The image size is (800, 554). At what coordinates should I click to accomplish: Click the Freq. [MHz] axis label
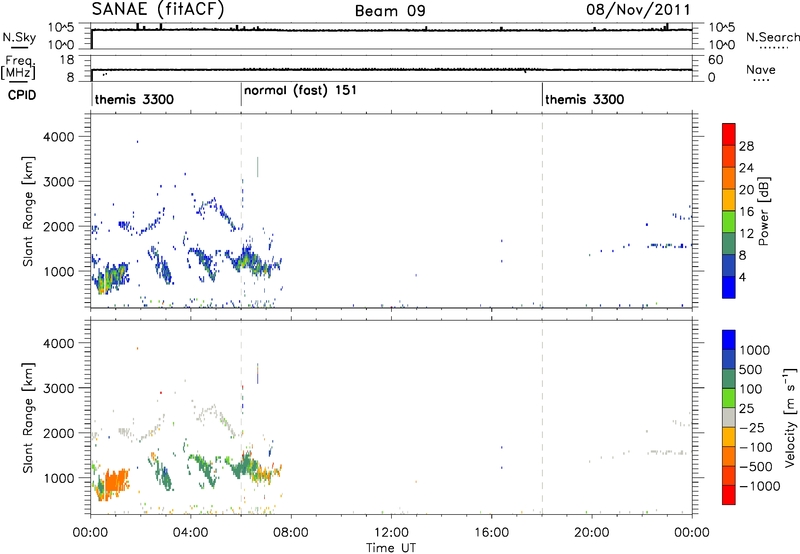(19, 67)
